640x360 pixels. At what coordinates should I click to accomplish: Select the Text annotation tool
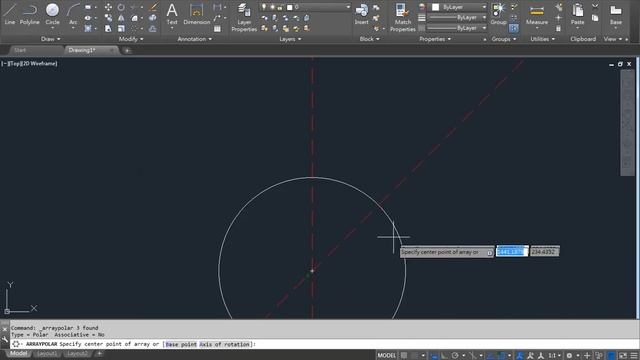tap(172, 13)
